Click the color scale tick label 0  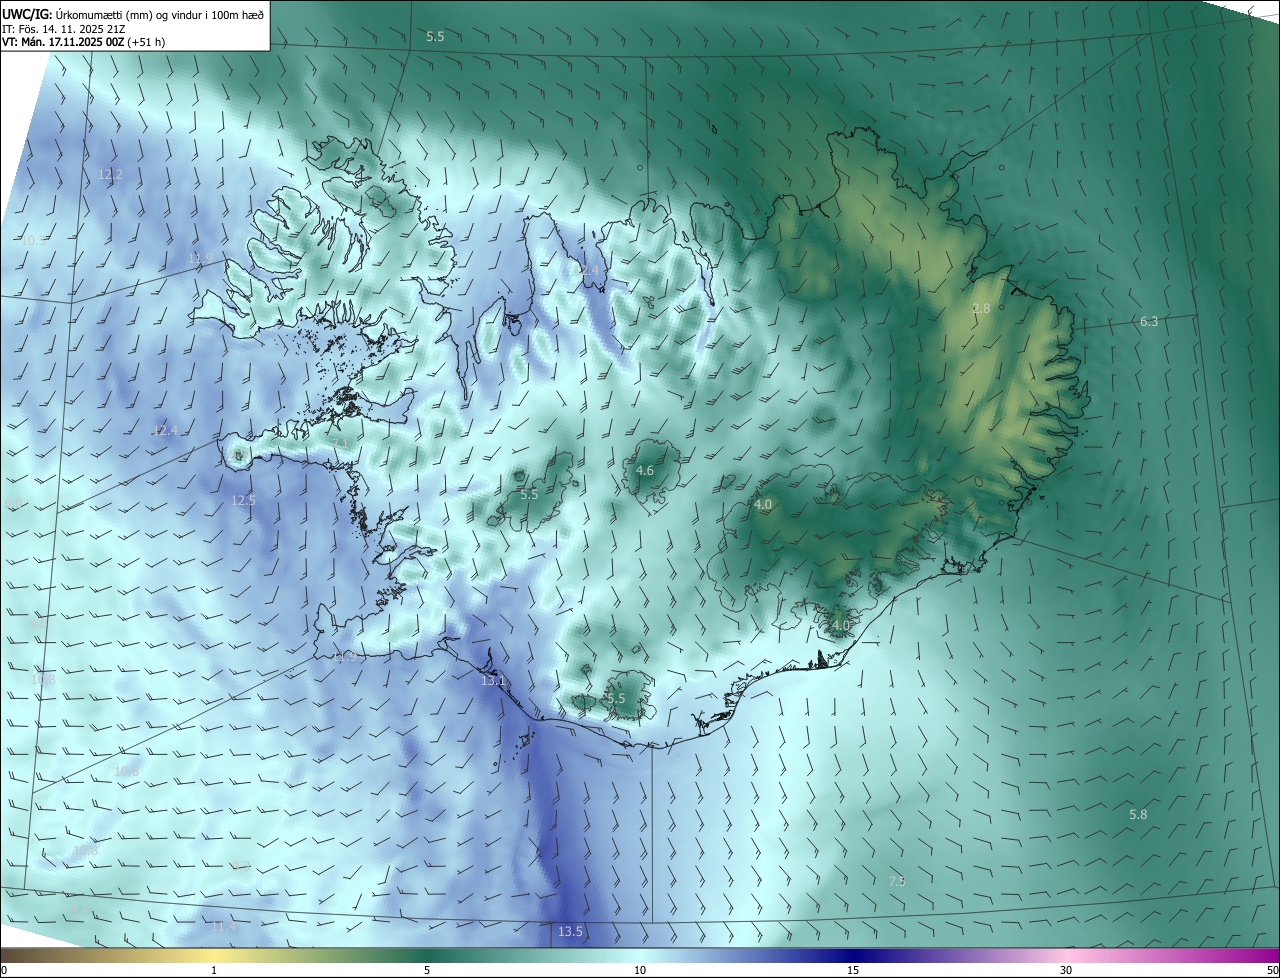click(4, 970)
